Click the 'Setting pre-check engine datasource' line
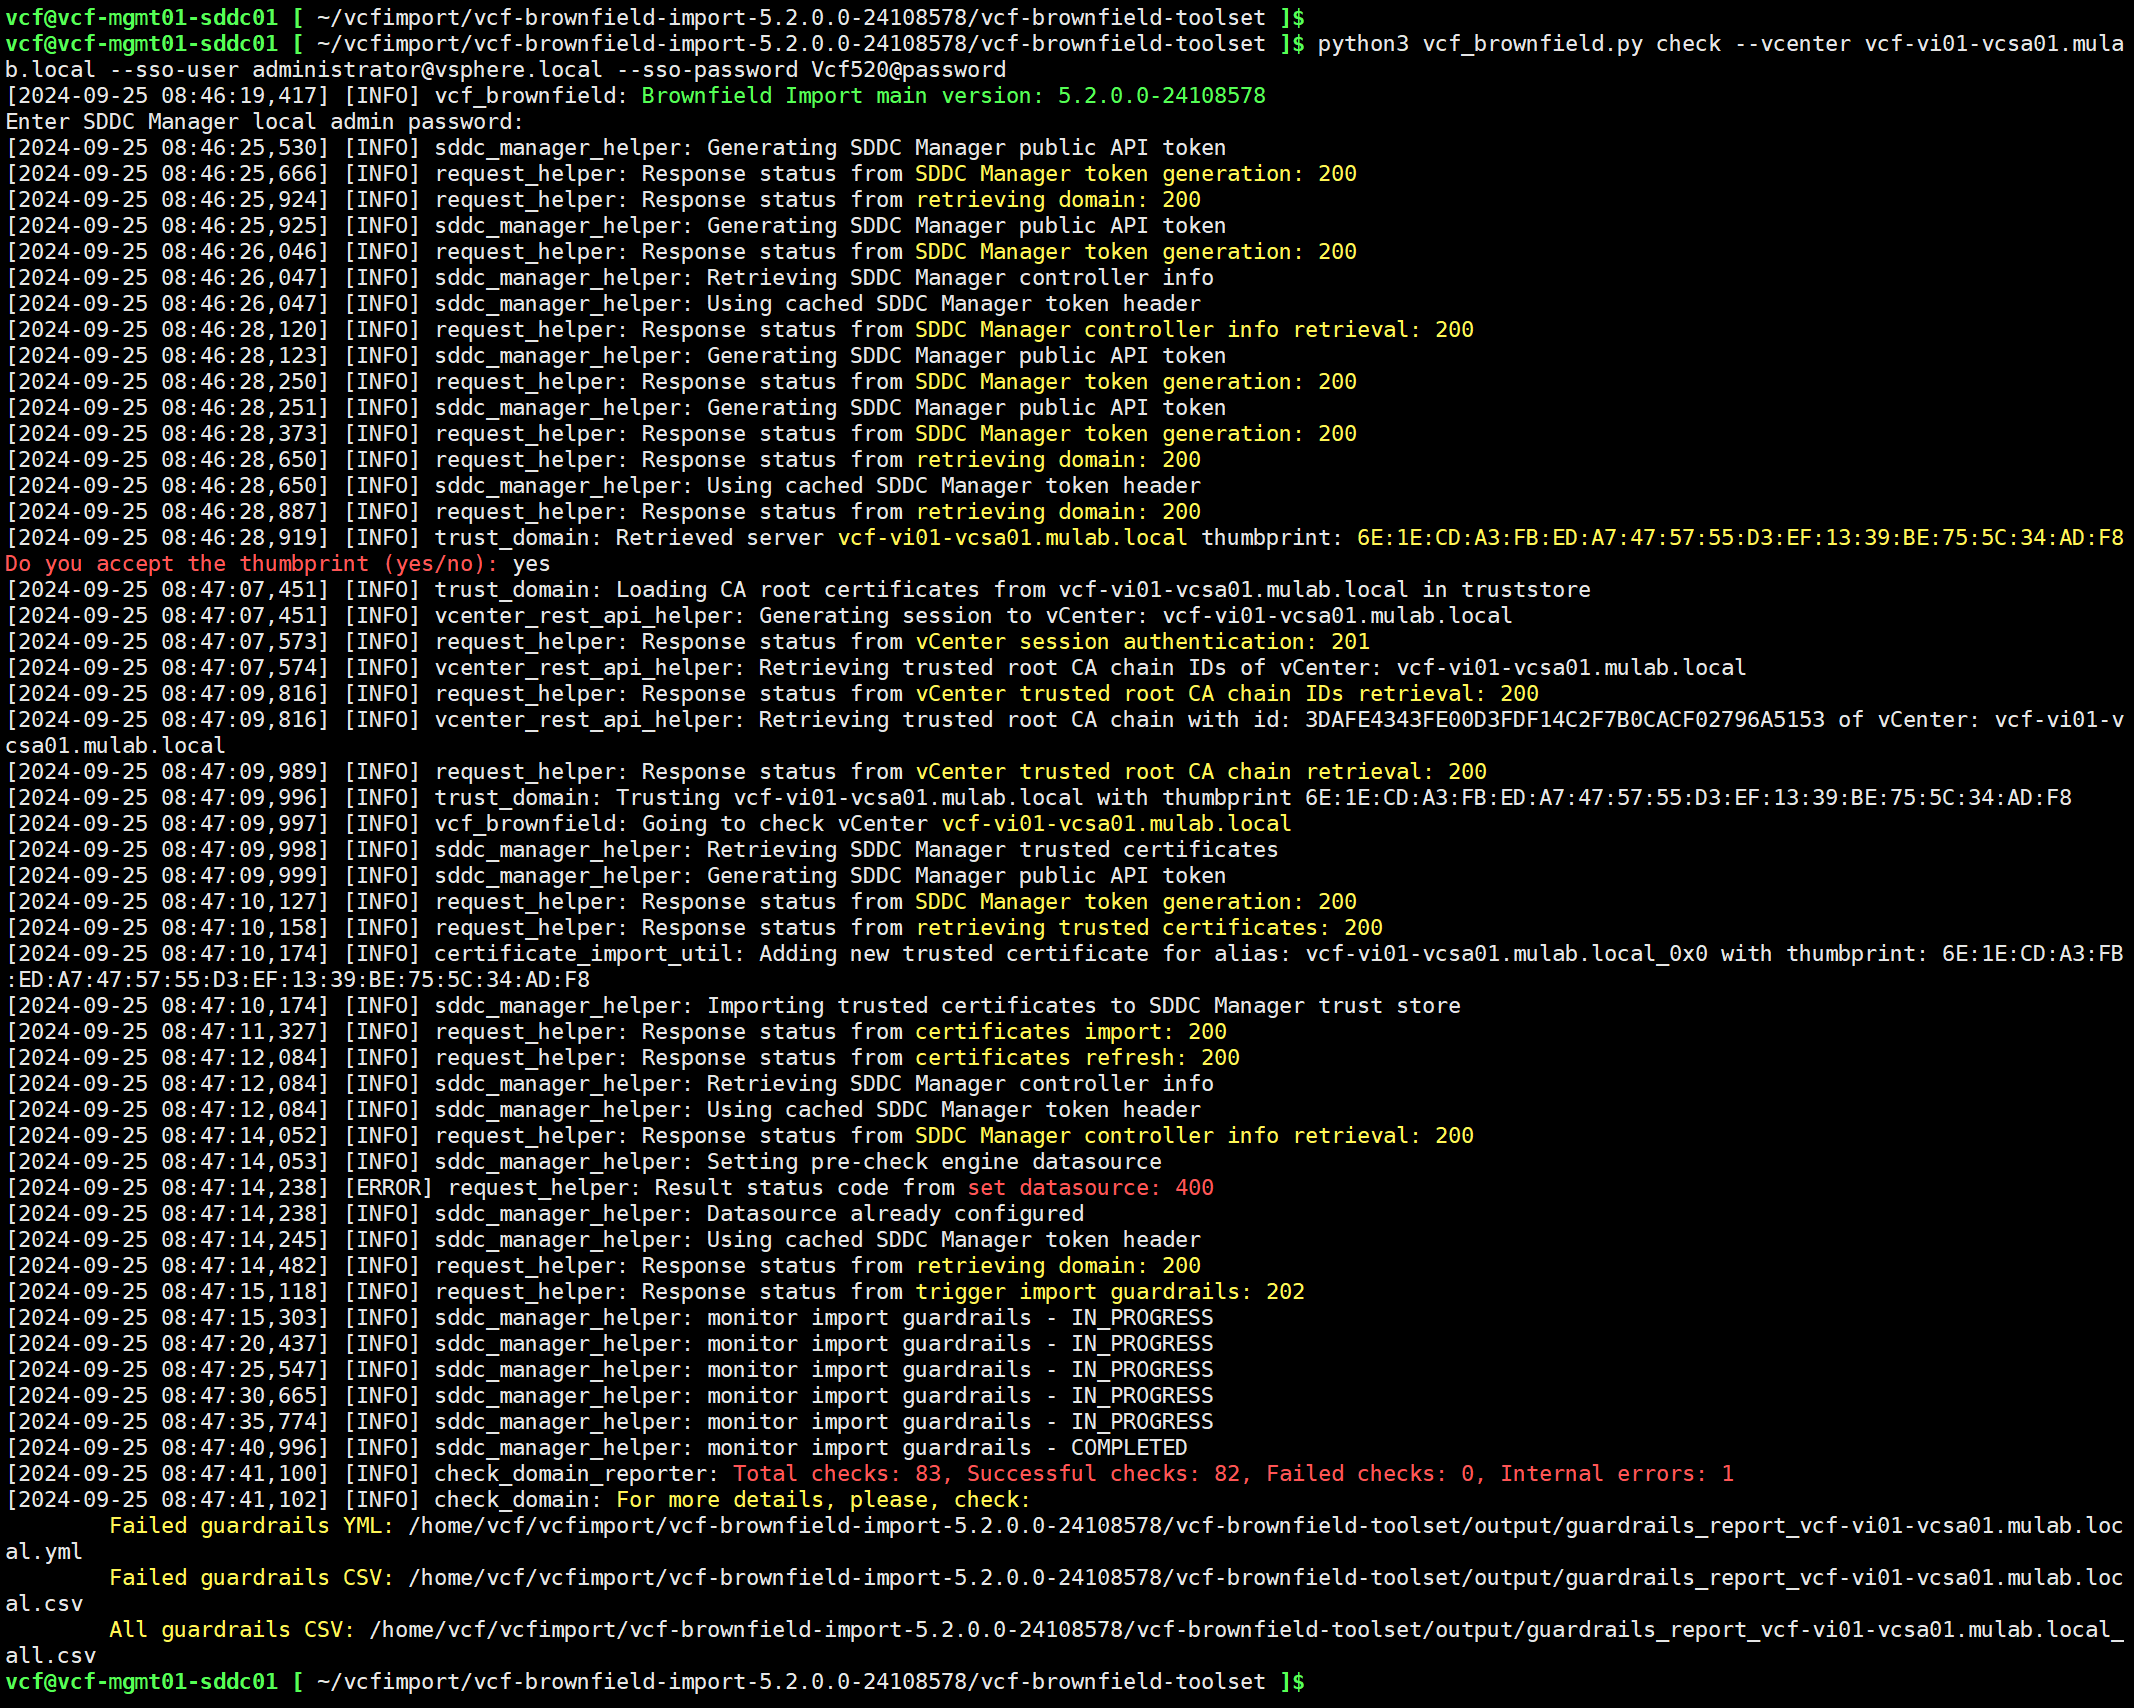Viewport: 2134px width, 1708px height. 934,1162
